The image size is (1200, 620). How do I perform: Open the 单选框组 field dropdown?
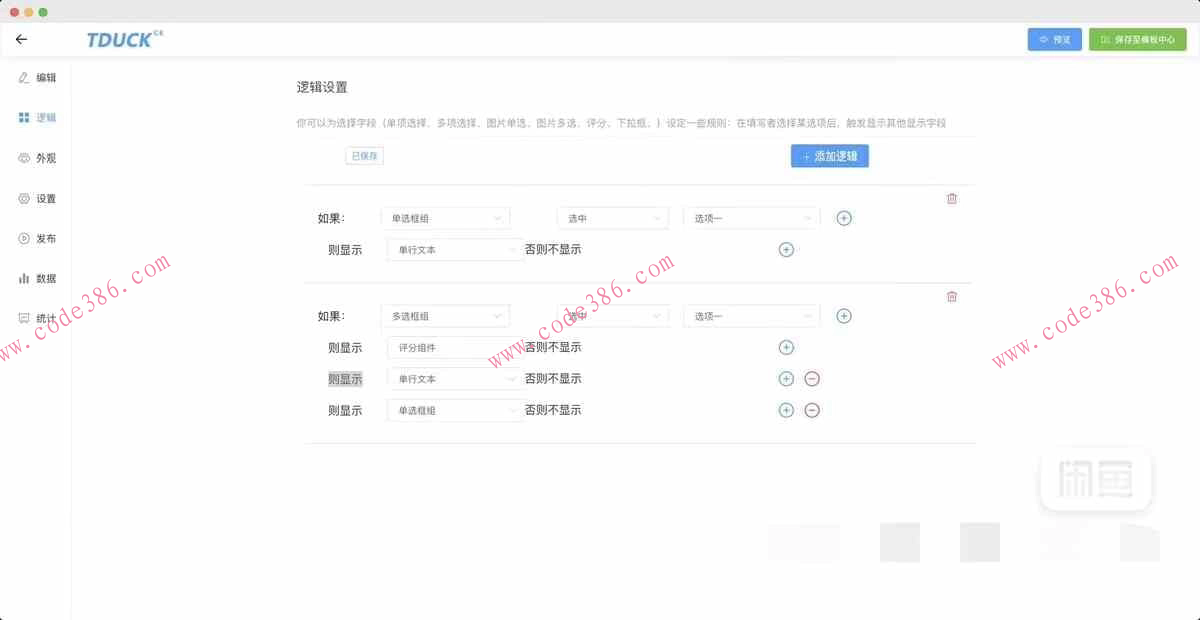pyautogui.click(x=445, y=217)
